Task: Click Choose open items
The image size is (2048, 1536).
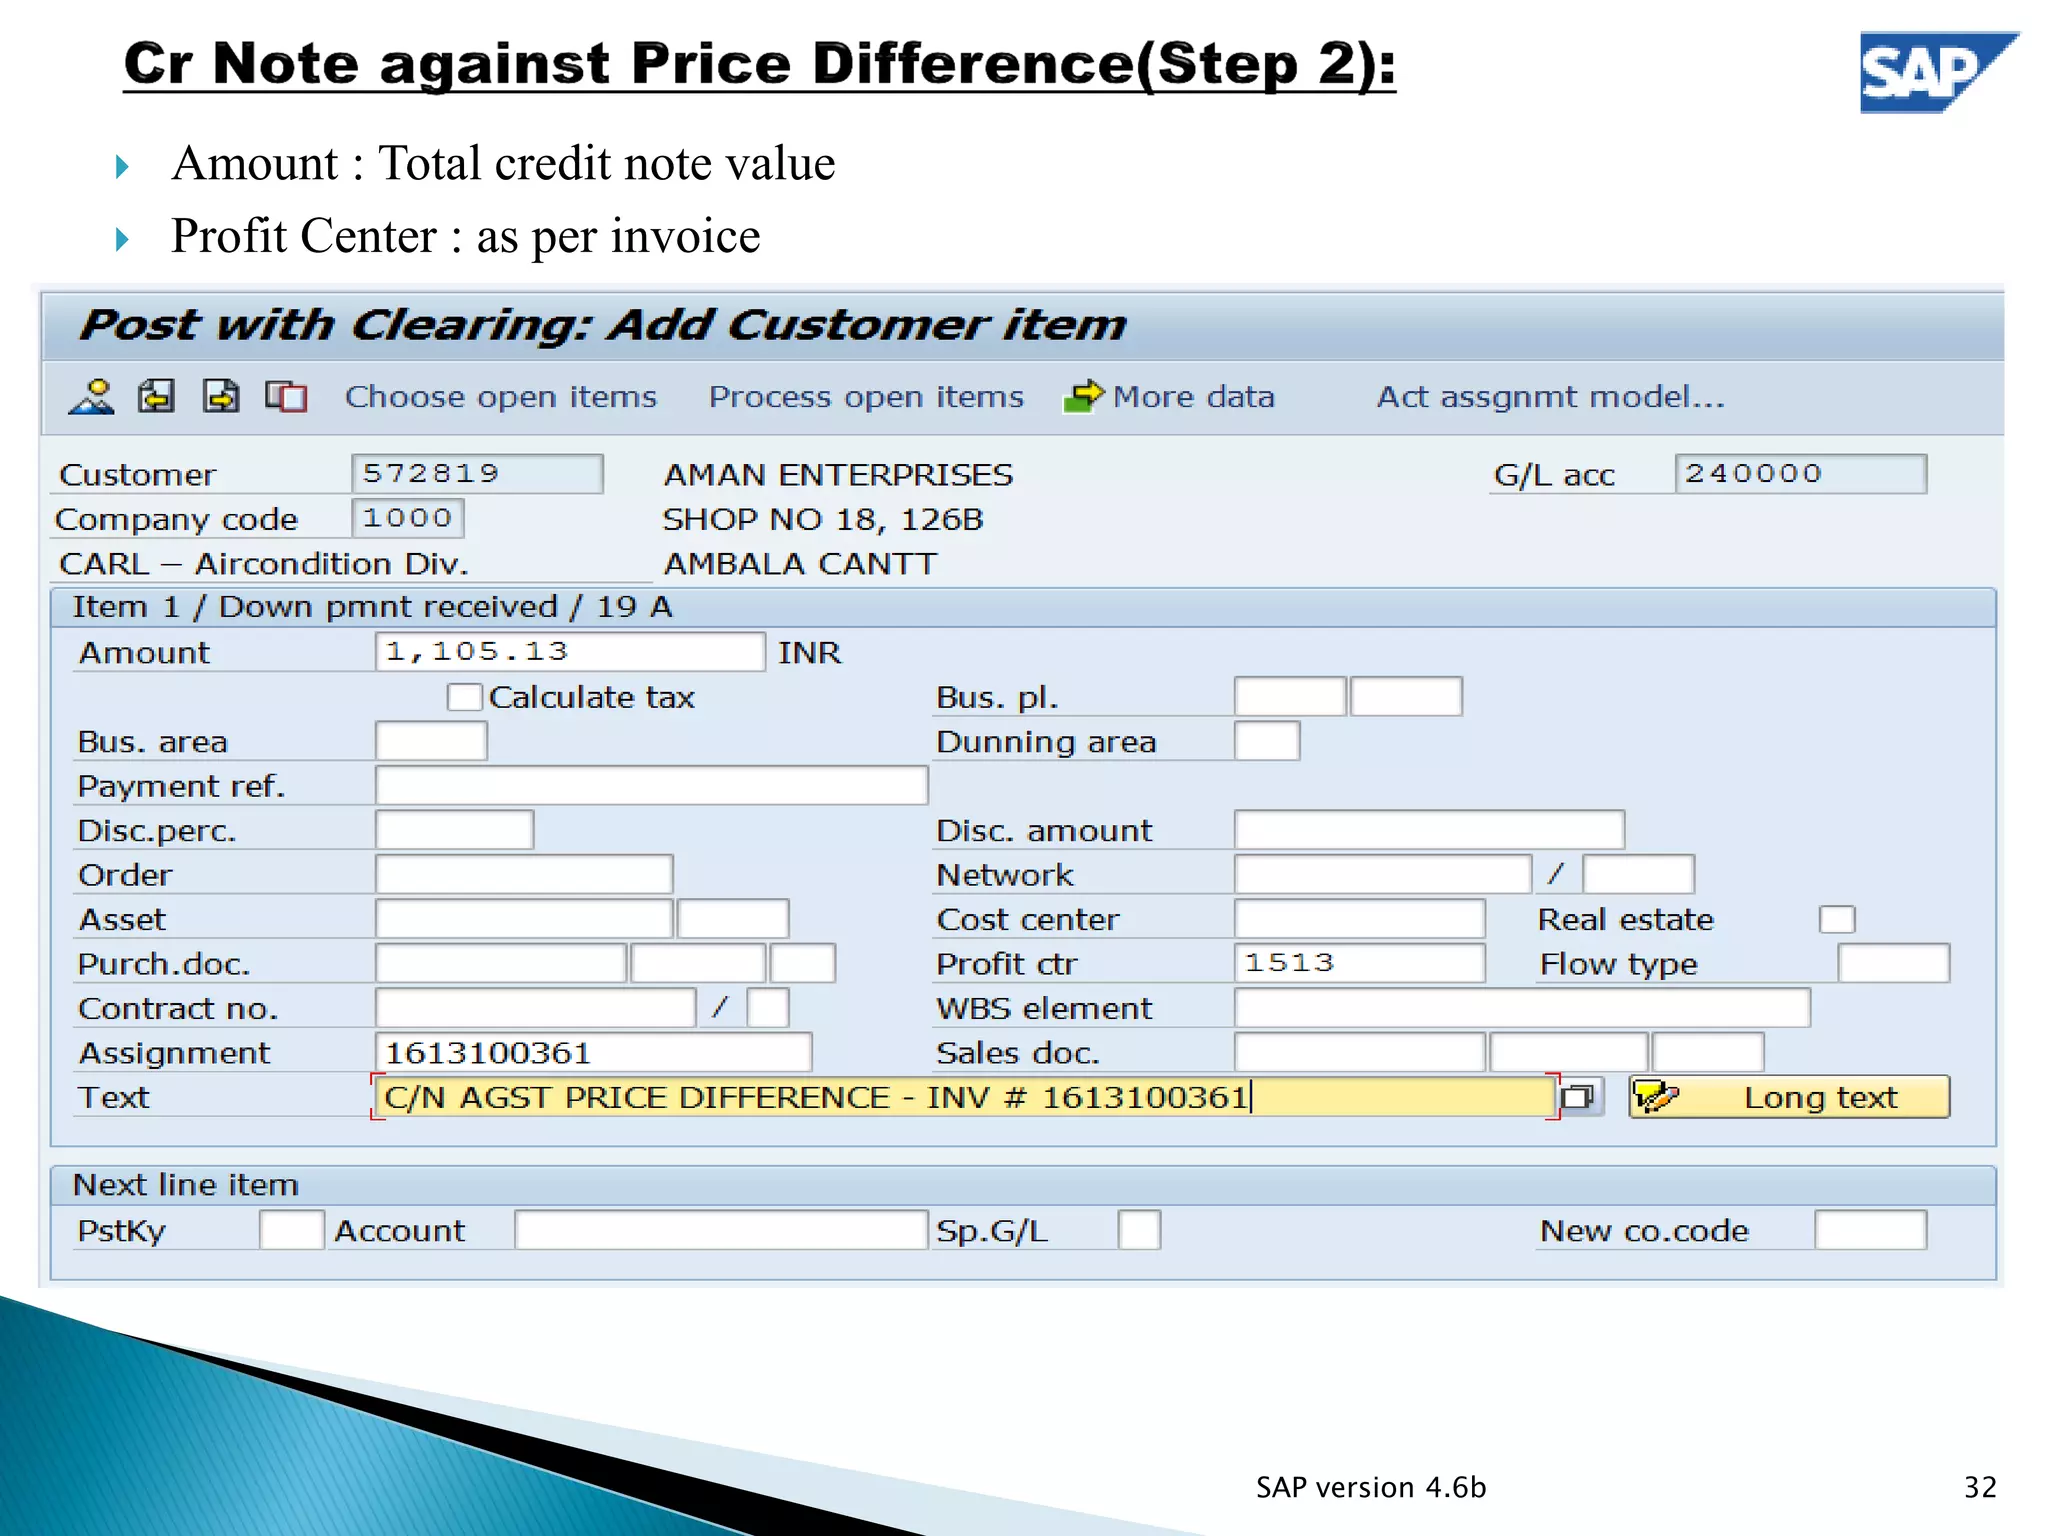Action: [x=501, y=397]
